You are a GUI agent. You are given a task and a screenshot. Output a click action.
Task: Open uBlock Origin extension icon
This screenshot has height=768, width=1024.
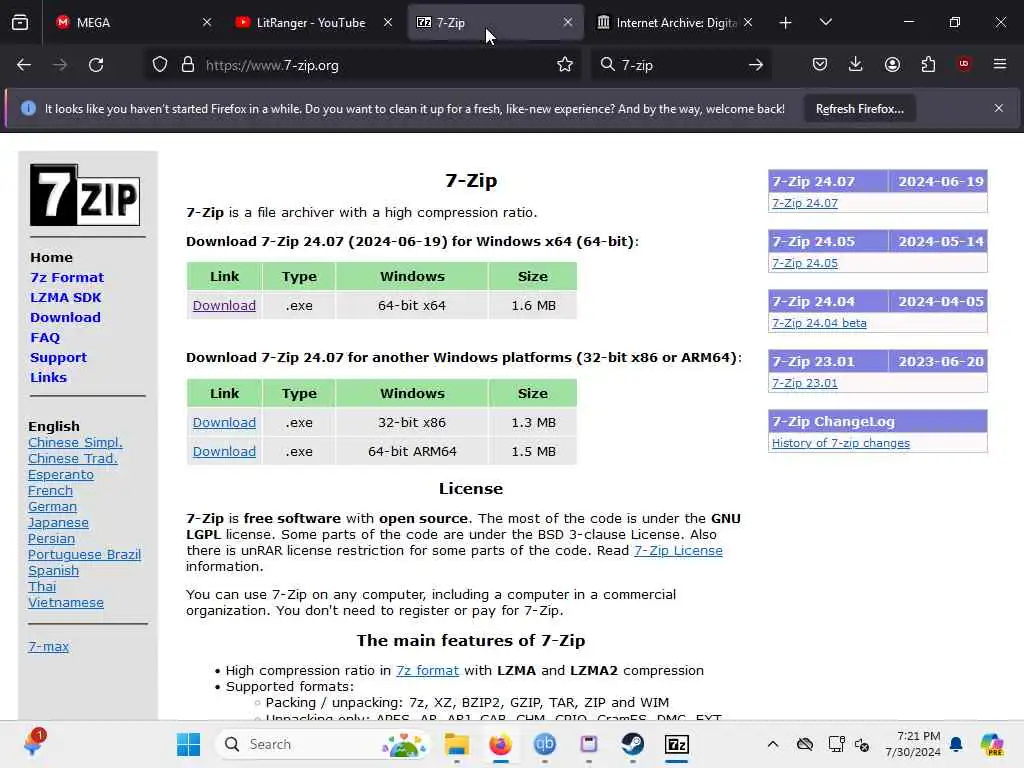click(x=964, y=64)
